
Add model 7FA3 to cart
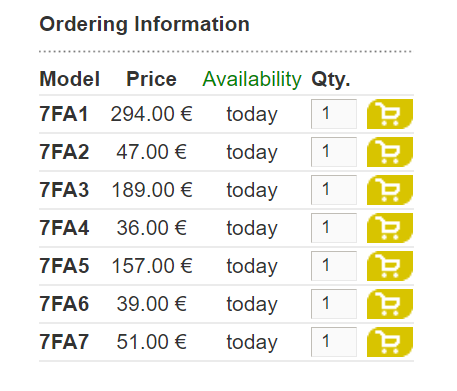(x=390, y=190)
